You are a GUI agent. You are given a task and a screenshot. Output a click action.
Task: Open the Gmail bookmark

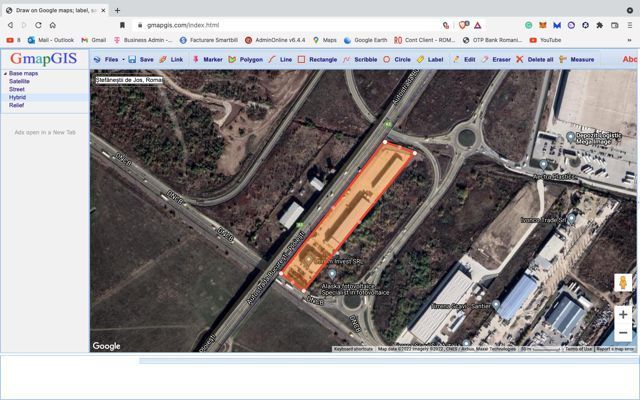point(94,40)
